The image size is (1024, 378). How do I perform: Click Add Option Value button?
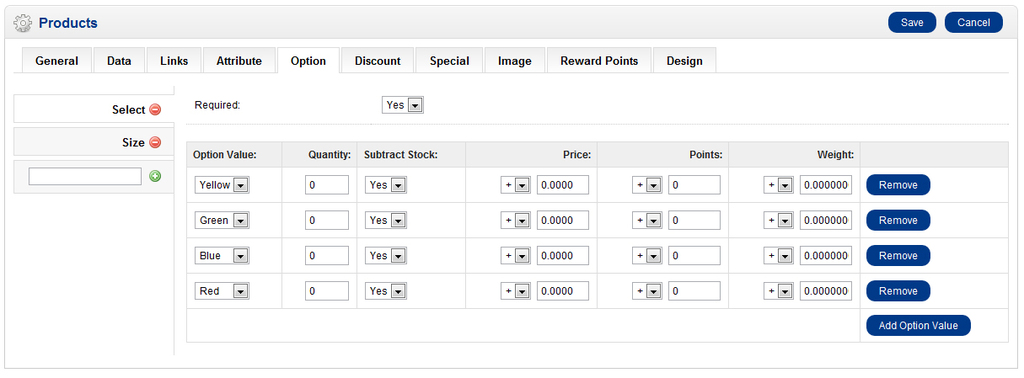click(918, 325)
